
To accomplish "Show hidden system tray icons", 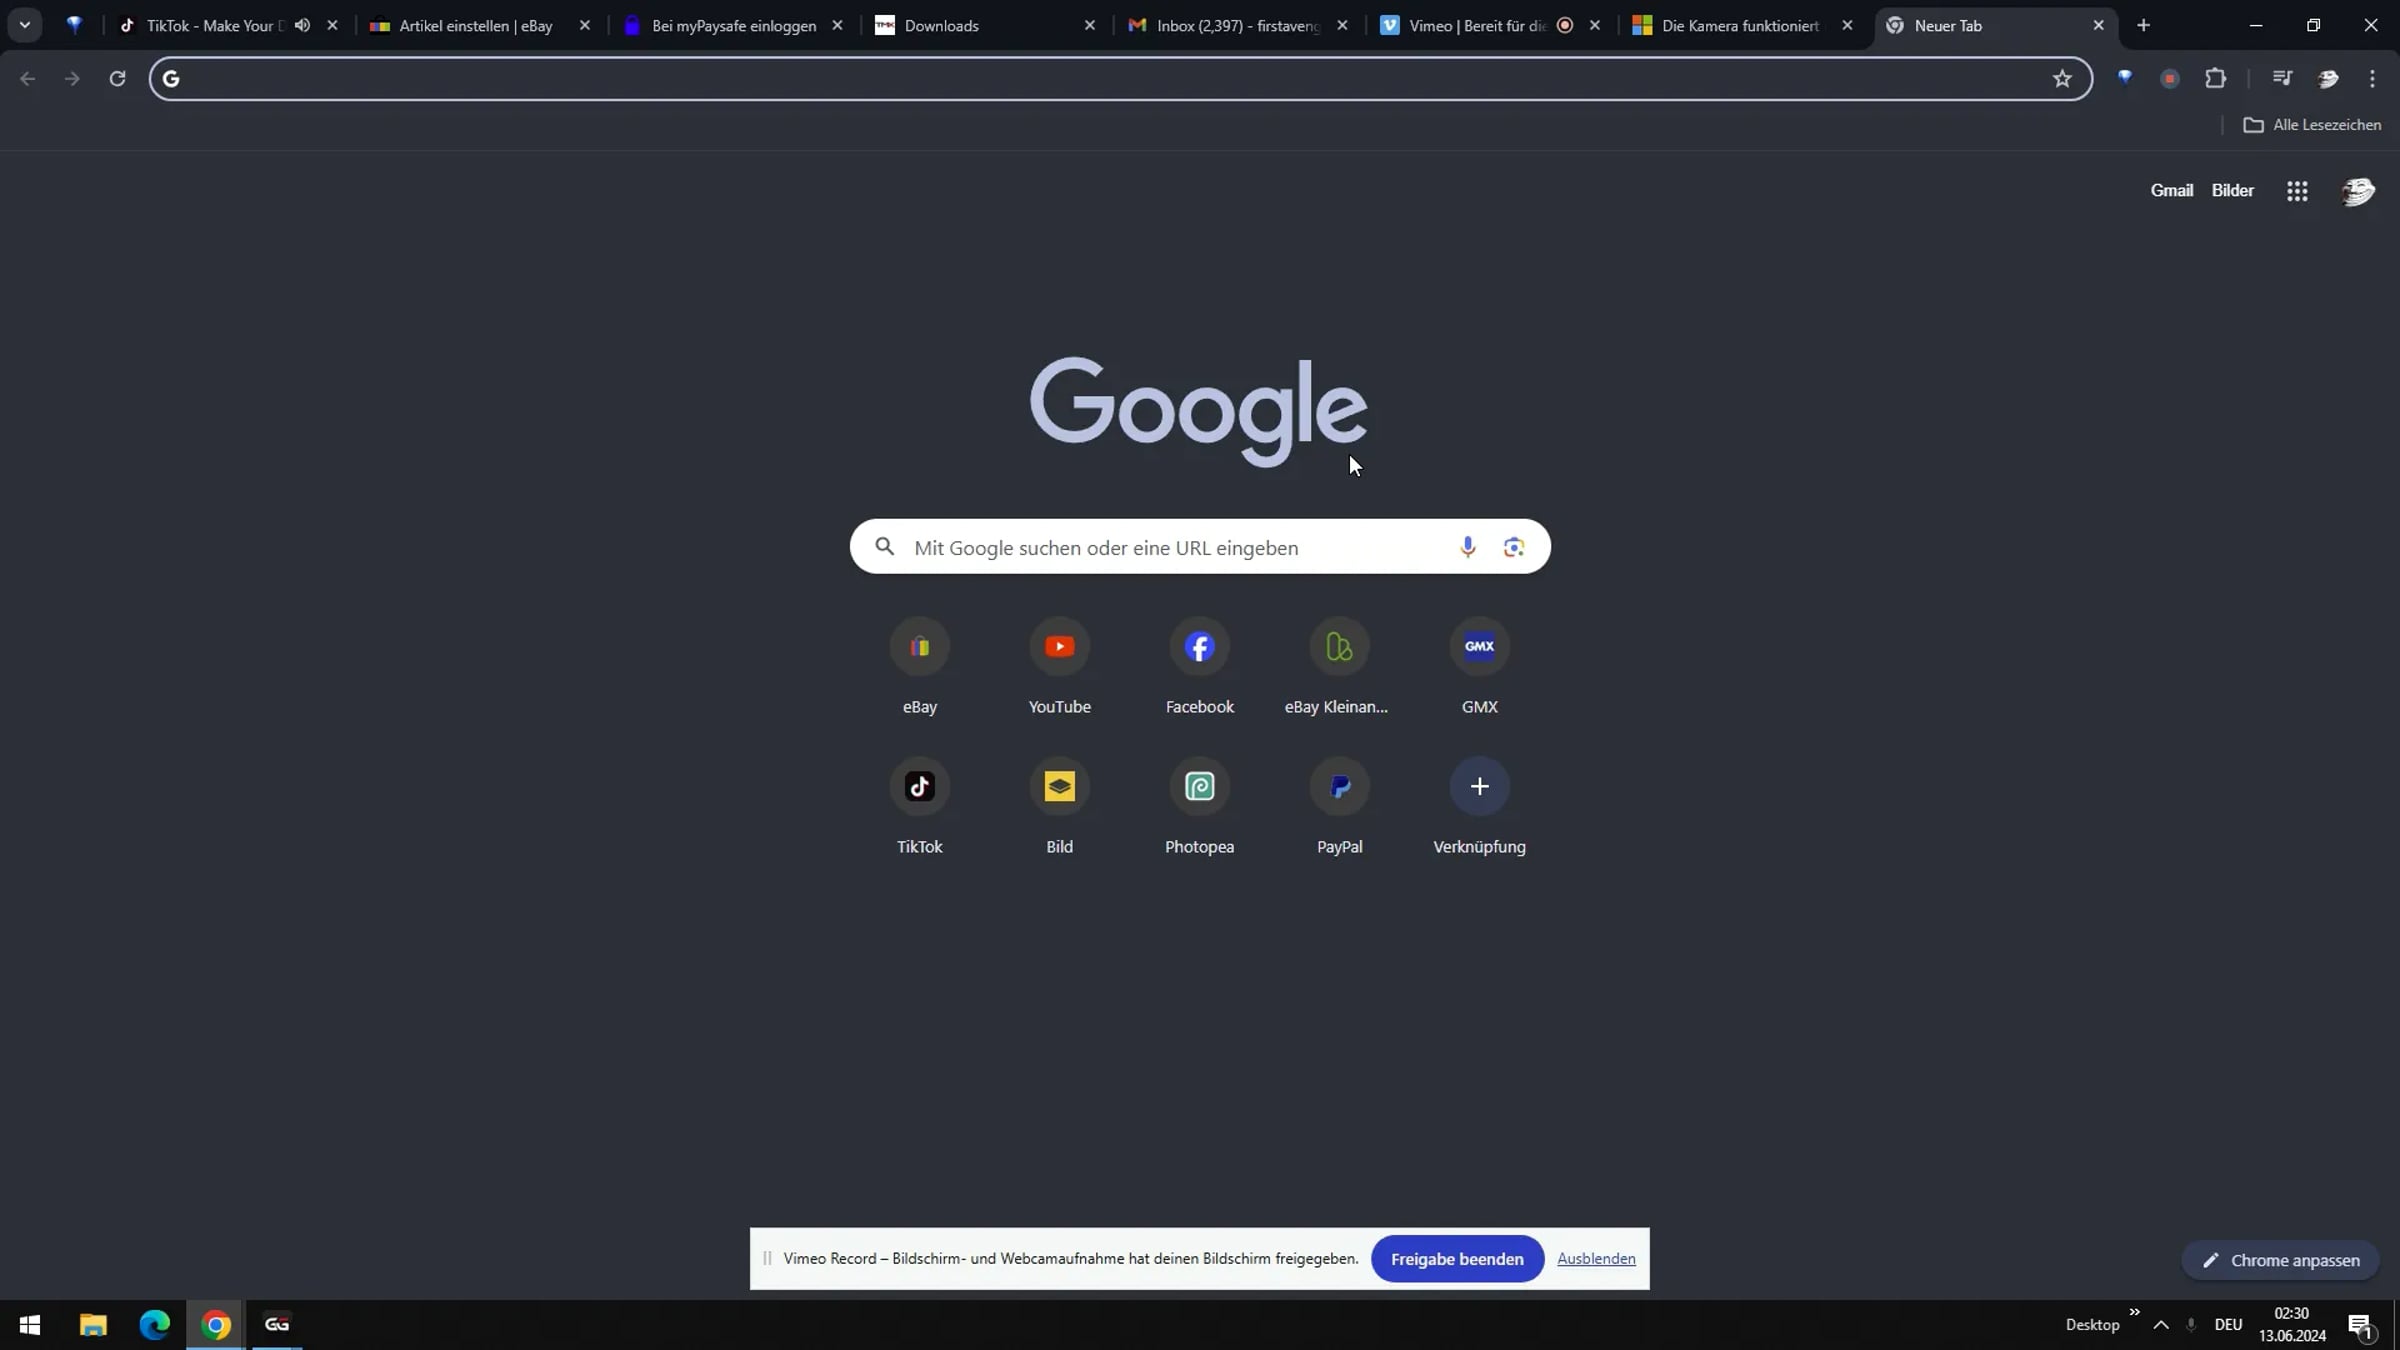I will [2161, 1325].
